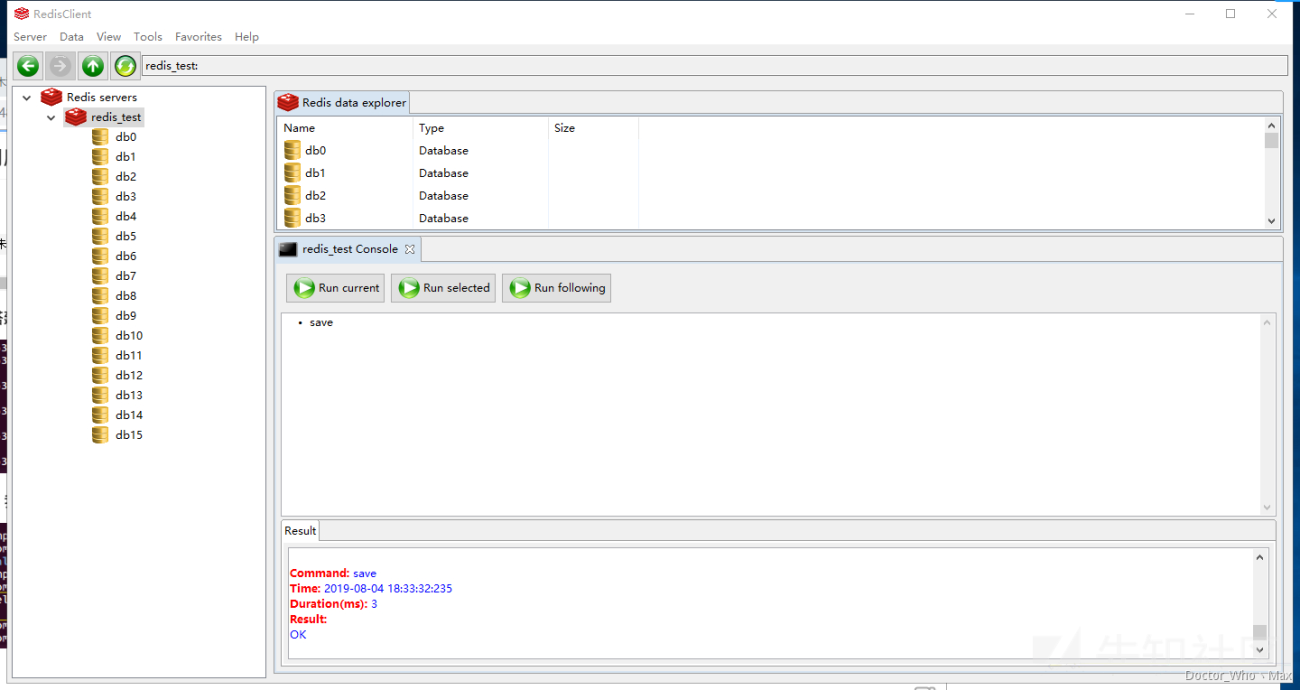Click the db1 icon in data explorer table
This screenshot has width=1300, height=690.
tap(292, 173)
